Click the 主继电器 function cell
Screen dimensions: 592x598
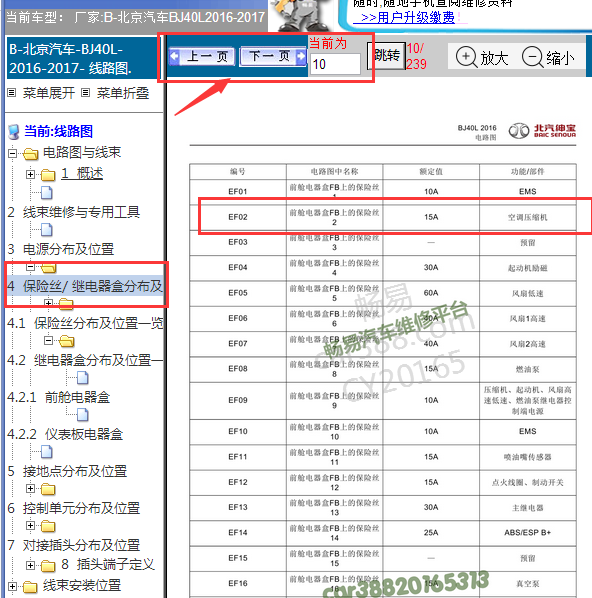tap(528, 508)
